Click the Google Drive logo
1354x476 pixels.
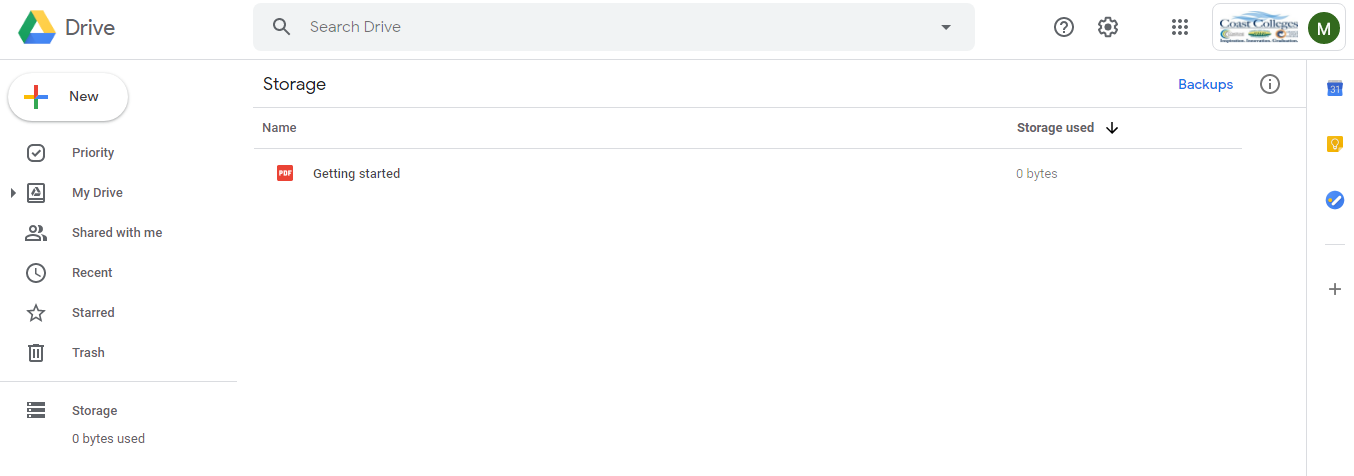pos(37,27)
